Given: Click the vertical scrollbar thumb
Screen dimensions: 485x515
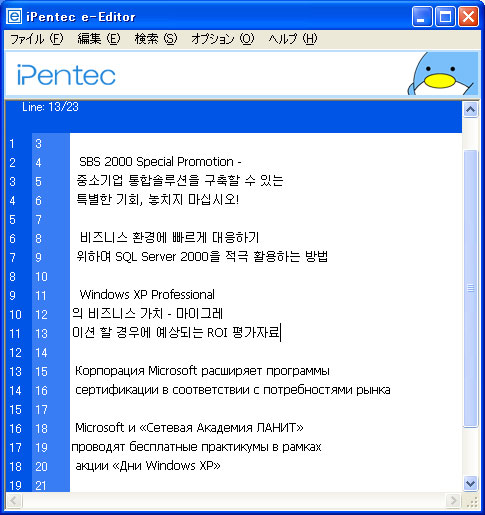Looking at the screenshot, I should [x=470, y=288].
